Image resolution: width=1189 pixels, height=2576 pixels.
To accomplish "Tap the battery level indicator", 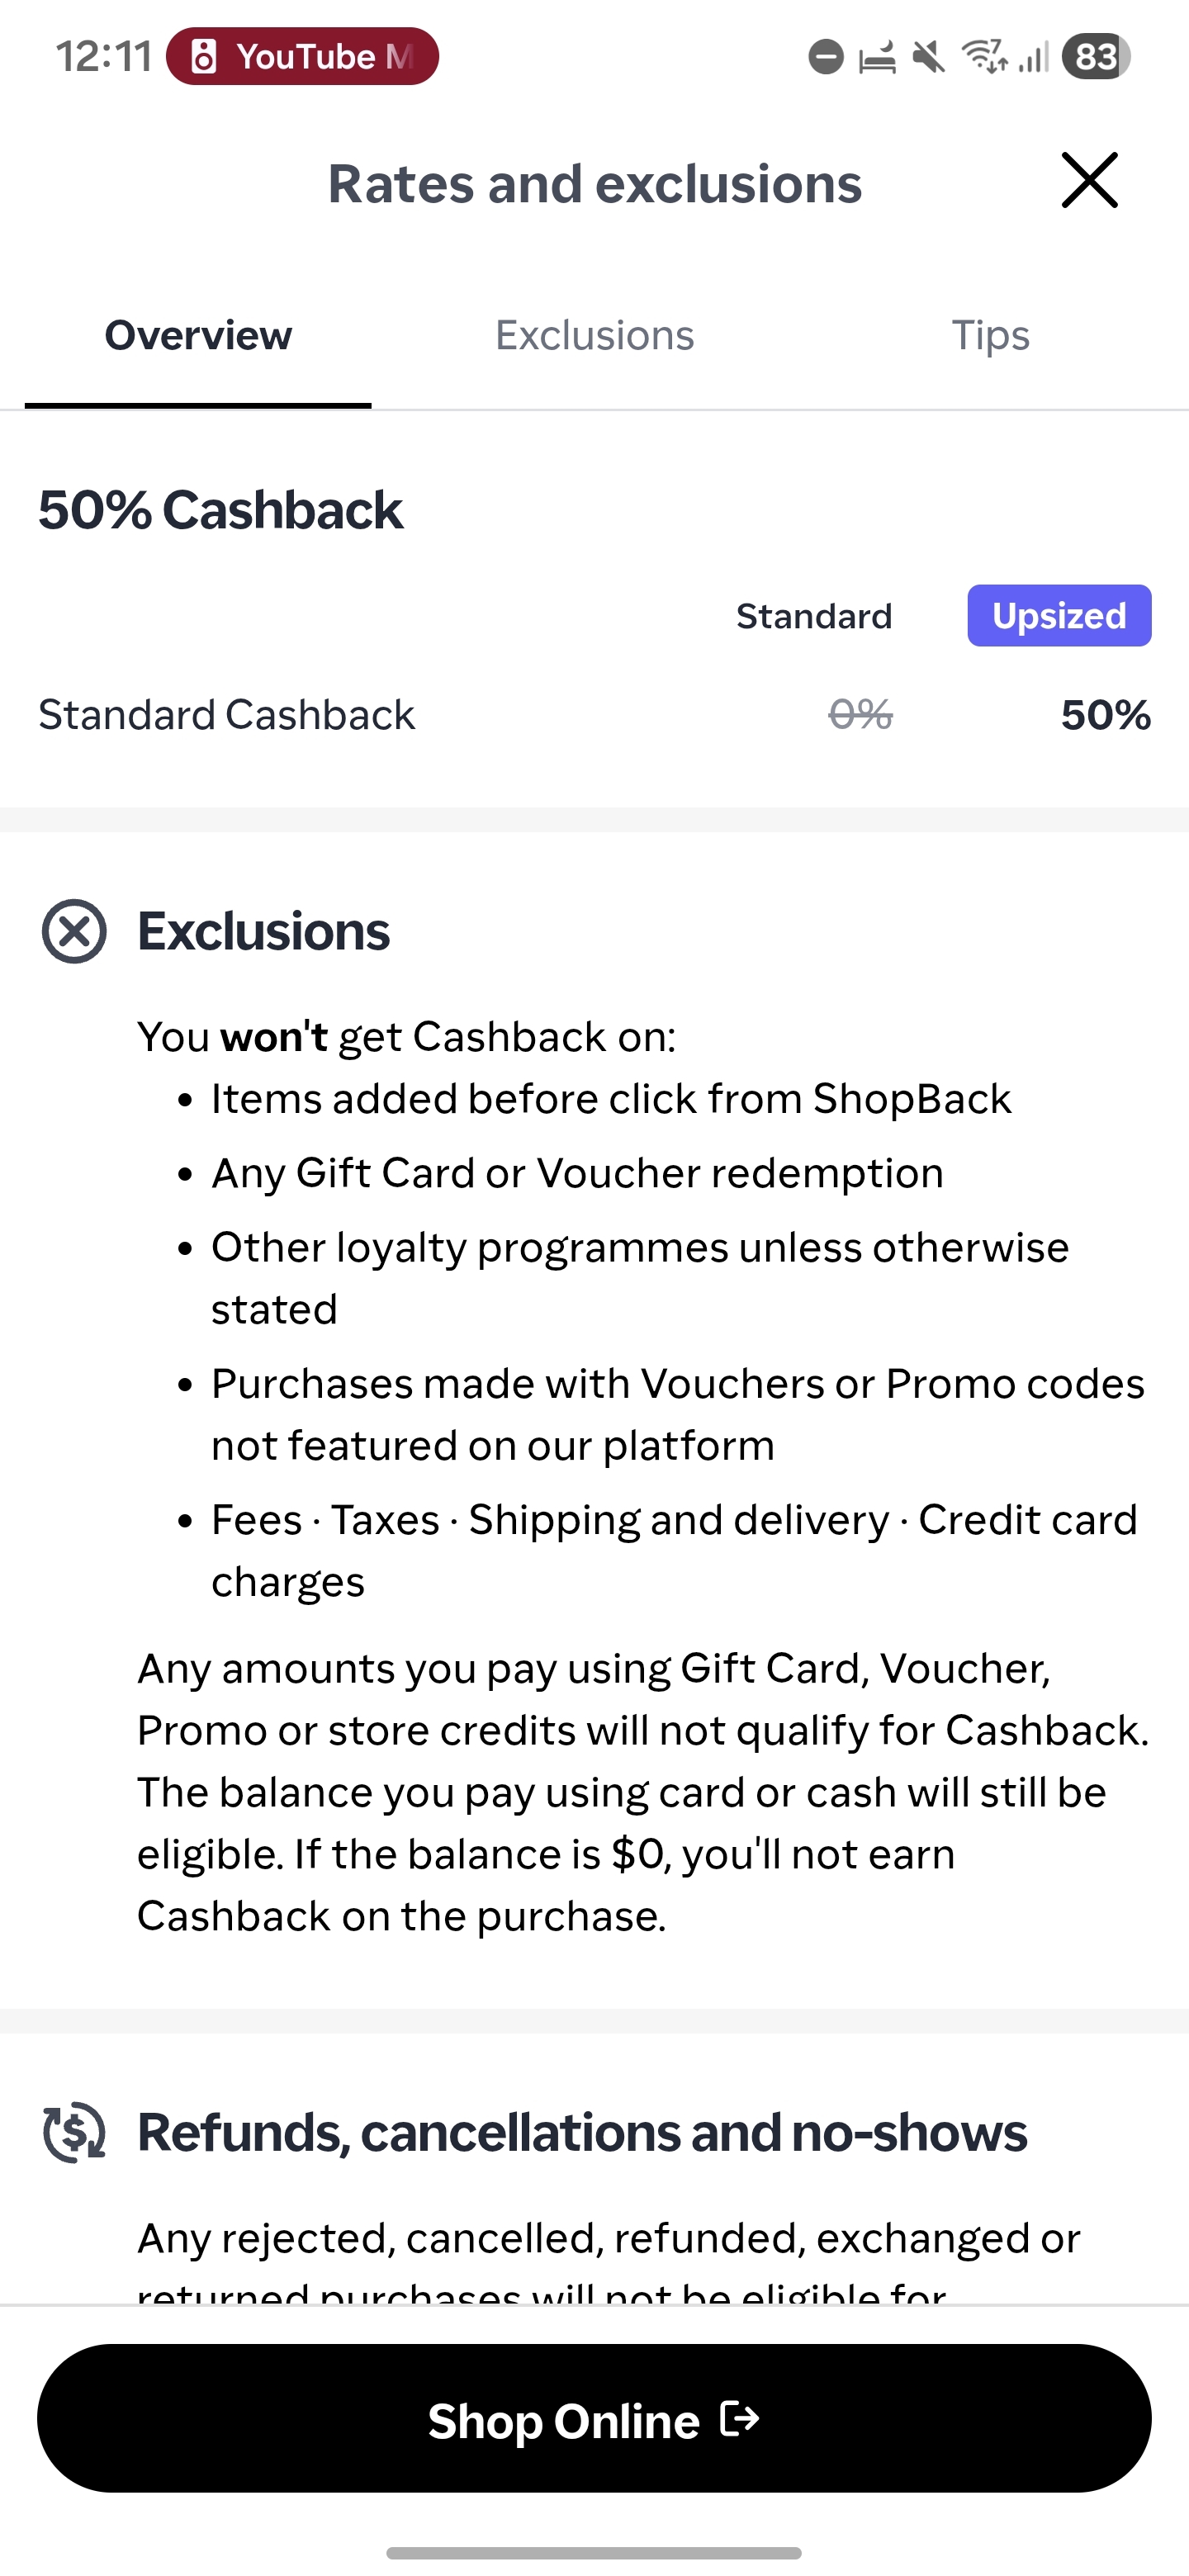I will [x=1096, y=57].
